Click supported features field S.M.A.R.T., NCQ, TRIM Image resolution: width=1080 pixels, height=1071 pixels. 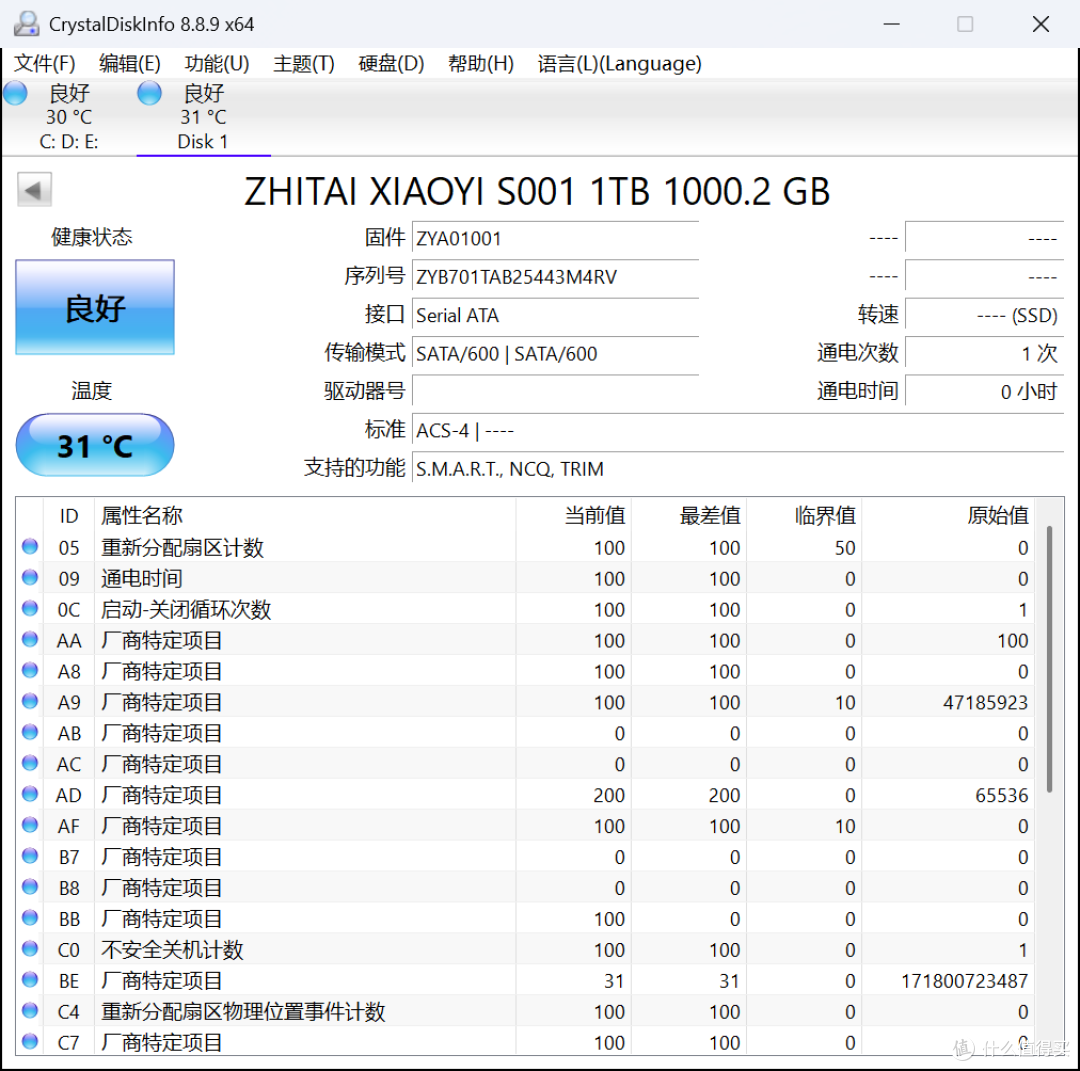tap(738, 469)
